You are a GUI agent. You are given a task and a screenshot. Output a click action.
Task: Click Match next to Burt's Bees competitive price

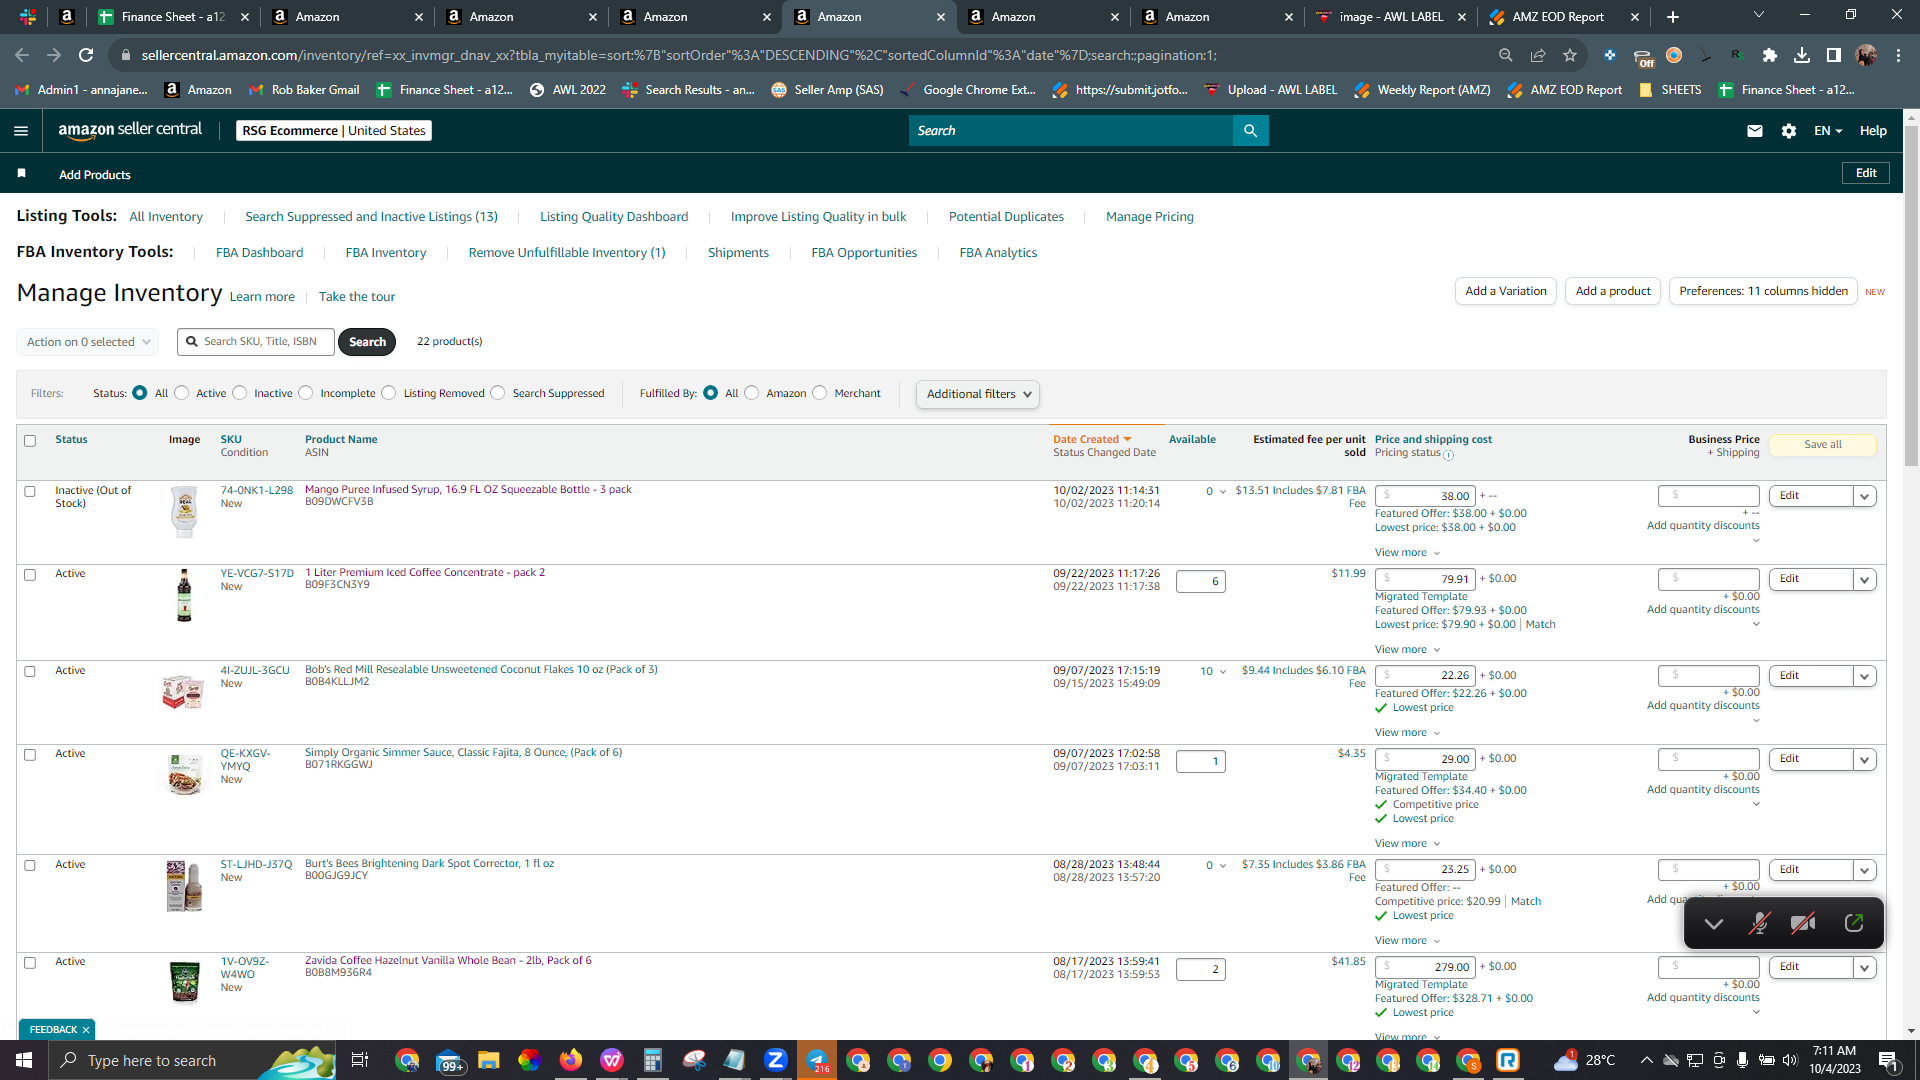coord(1526,902)
